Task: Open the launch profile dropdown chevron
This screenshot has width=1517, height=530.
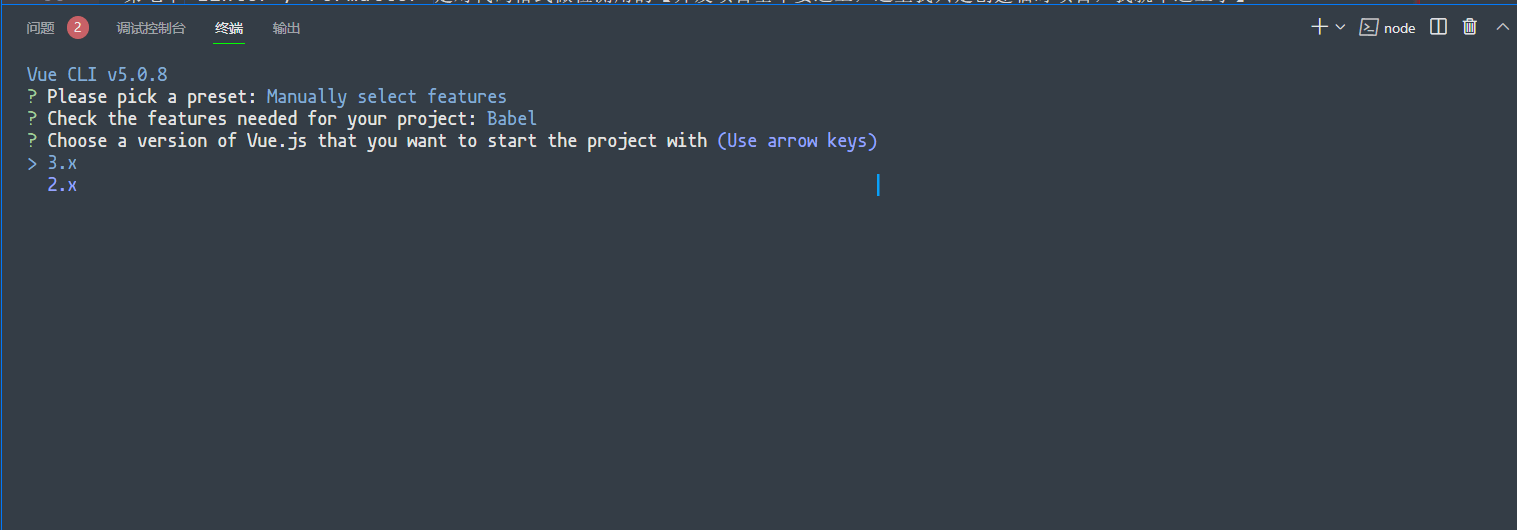Action: coord(1340,27)
